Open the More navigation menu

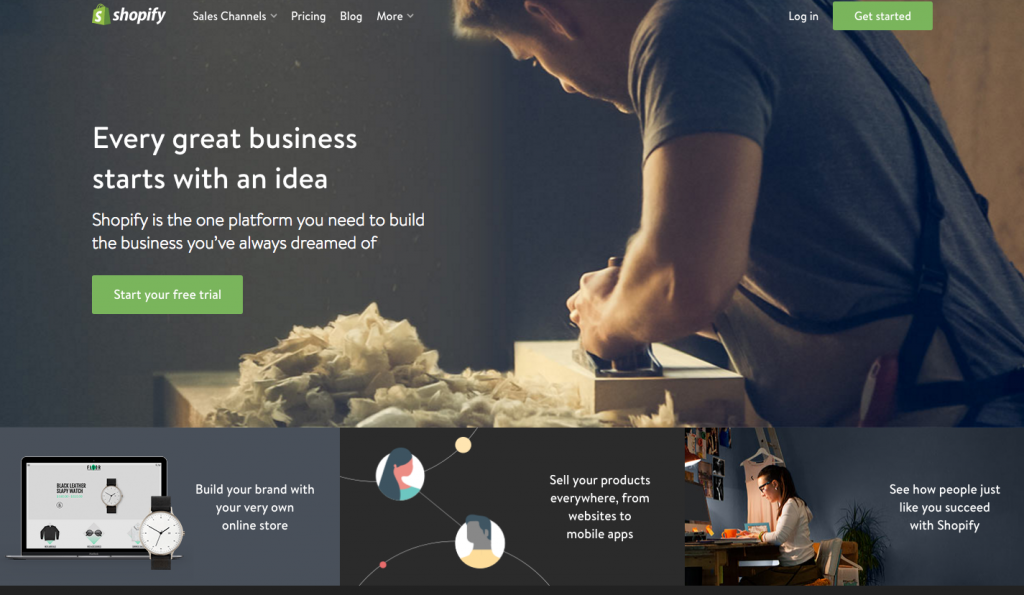395,16
